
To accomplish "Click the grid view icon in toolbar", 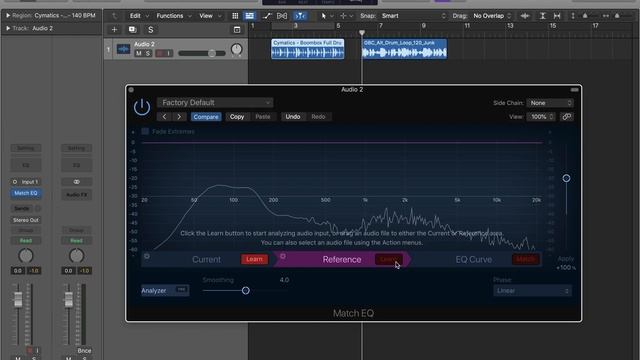I will pyautogui.click(x=235, y=16).
